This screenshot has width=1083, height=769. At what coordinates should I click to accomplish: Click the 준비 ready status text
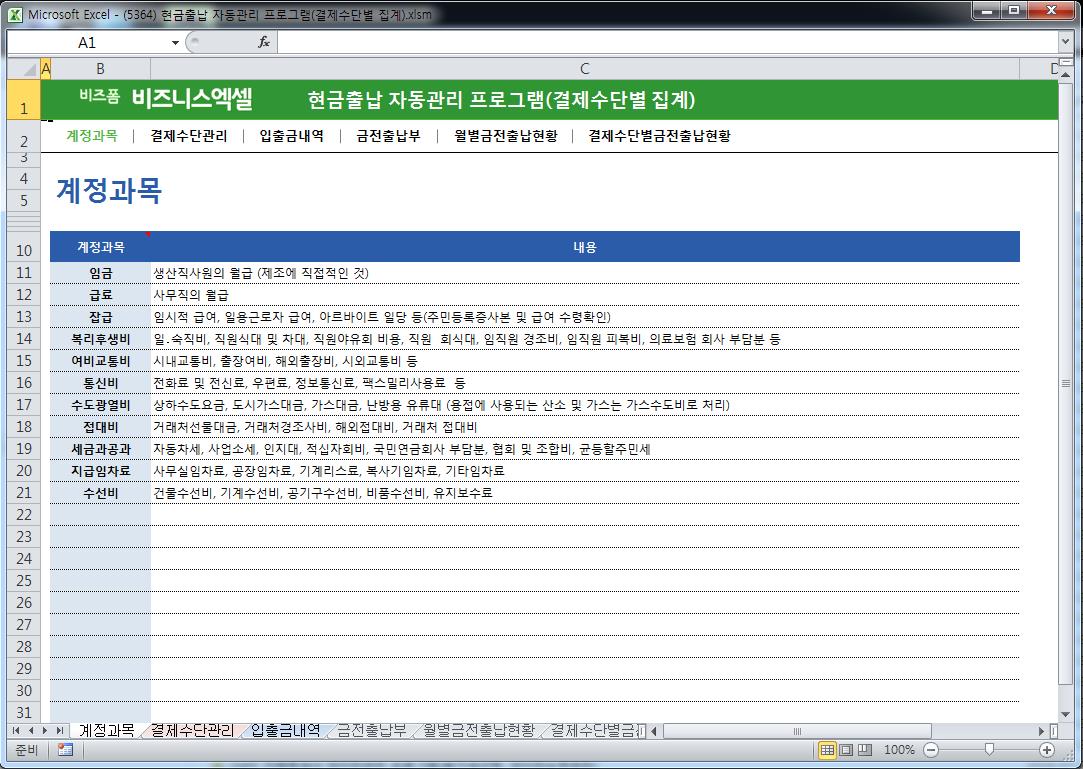point(26,750)
